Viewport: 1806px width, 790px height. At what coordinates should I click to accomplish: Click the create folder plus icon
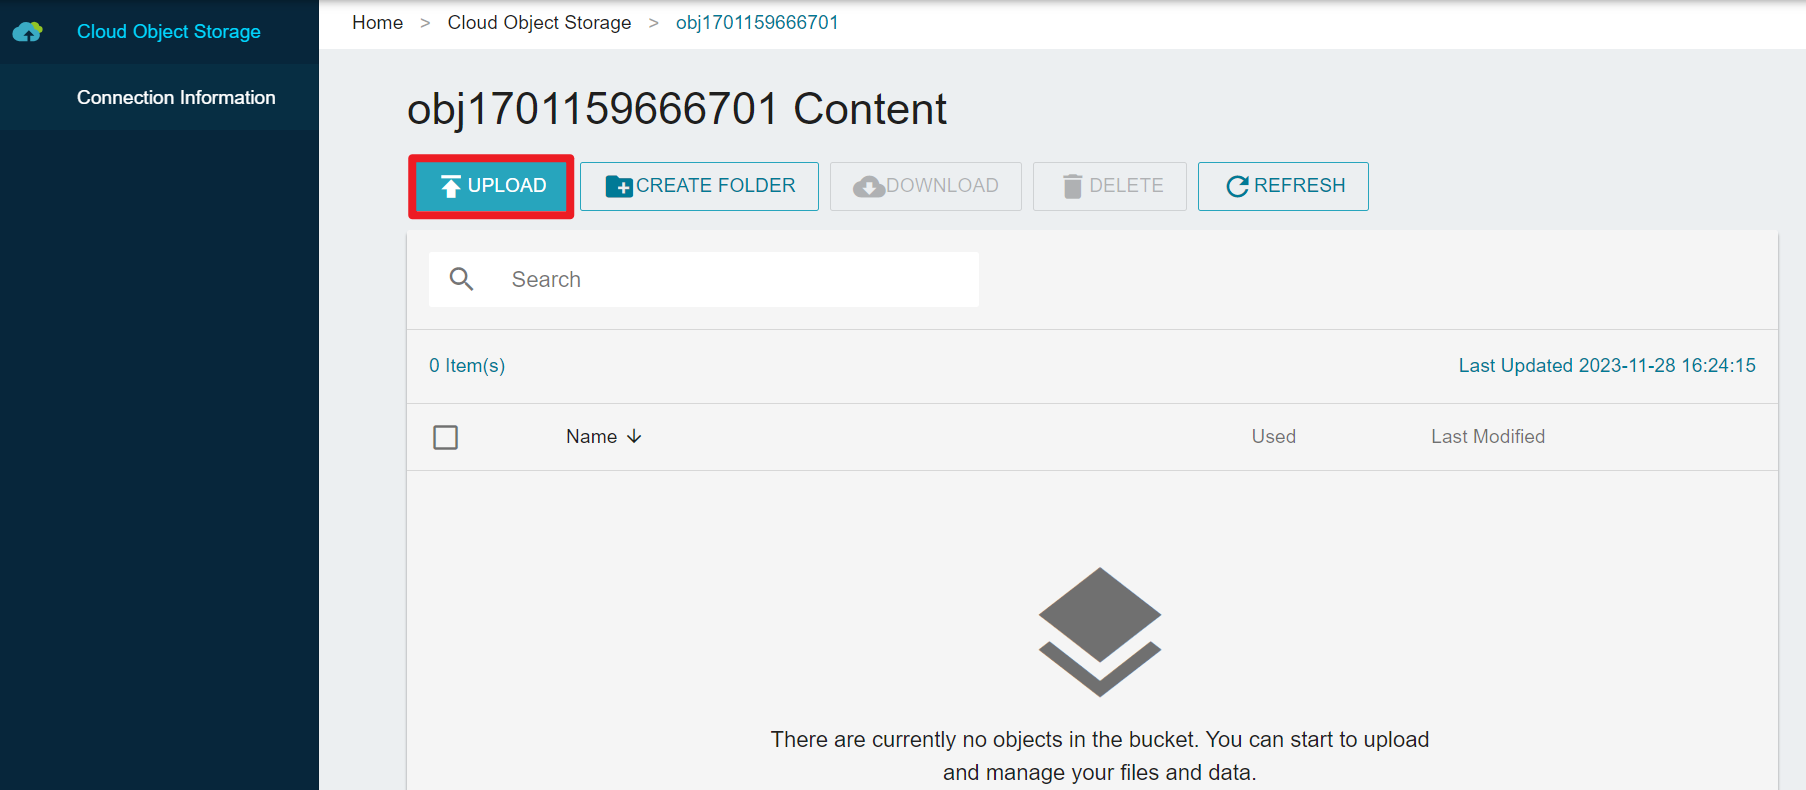[x=619, y=186]
